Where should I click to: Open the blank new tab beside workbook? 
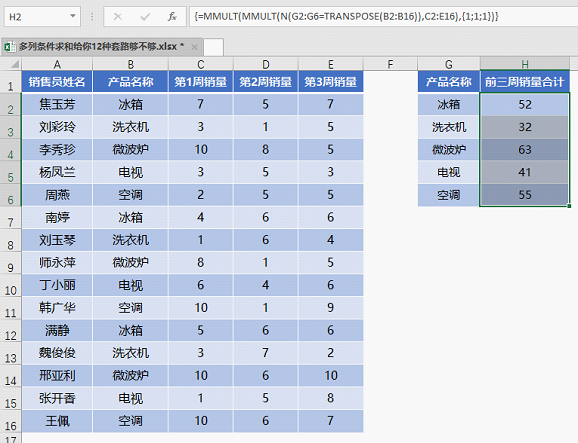pos(213,47)
